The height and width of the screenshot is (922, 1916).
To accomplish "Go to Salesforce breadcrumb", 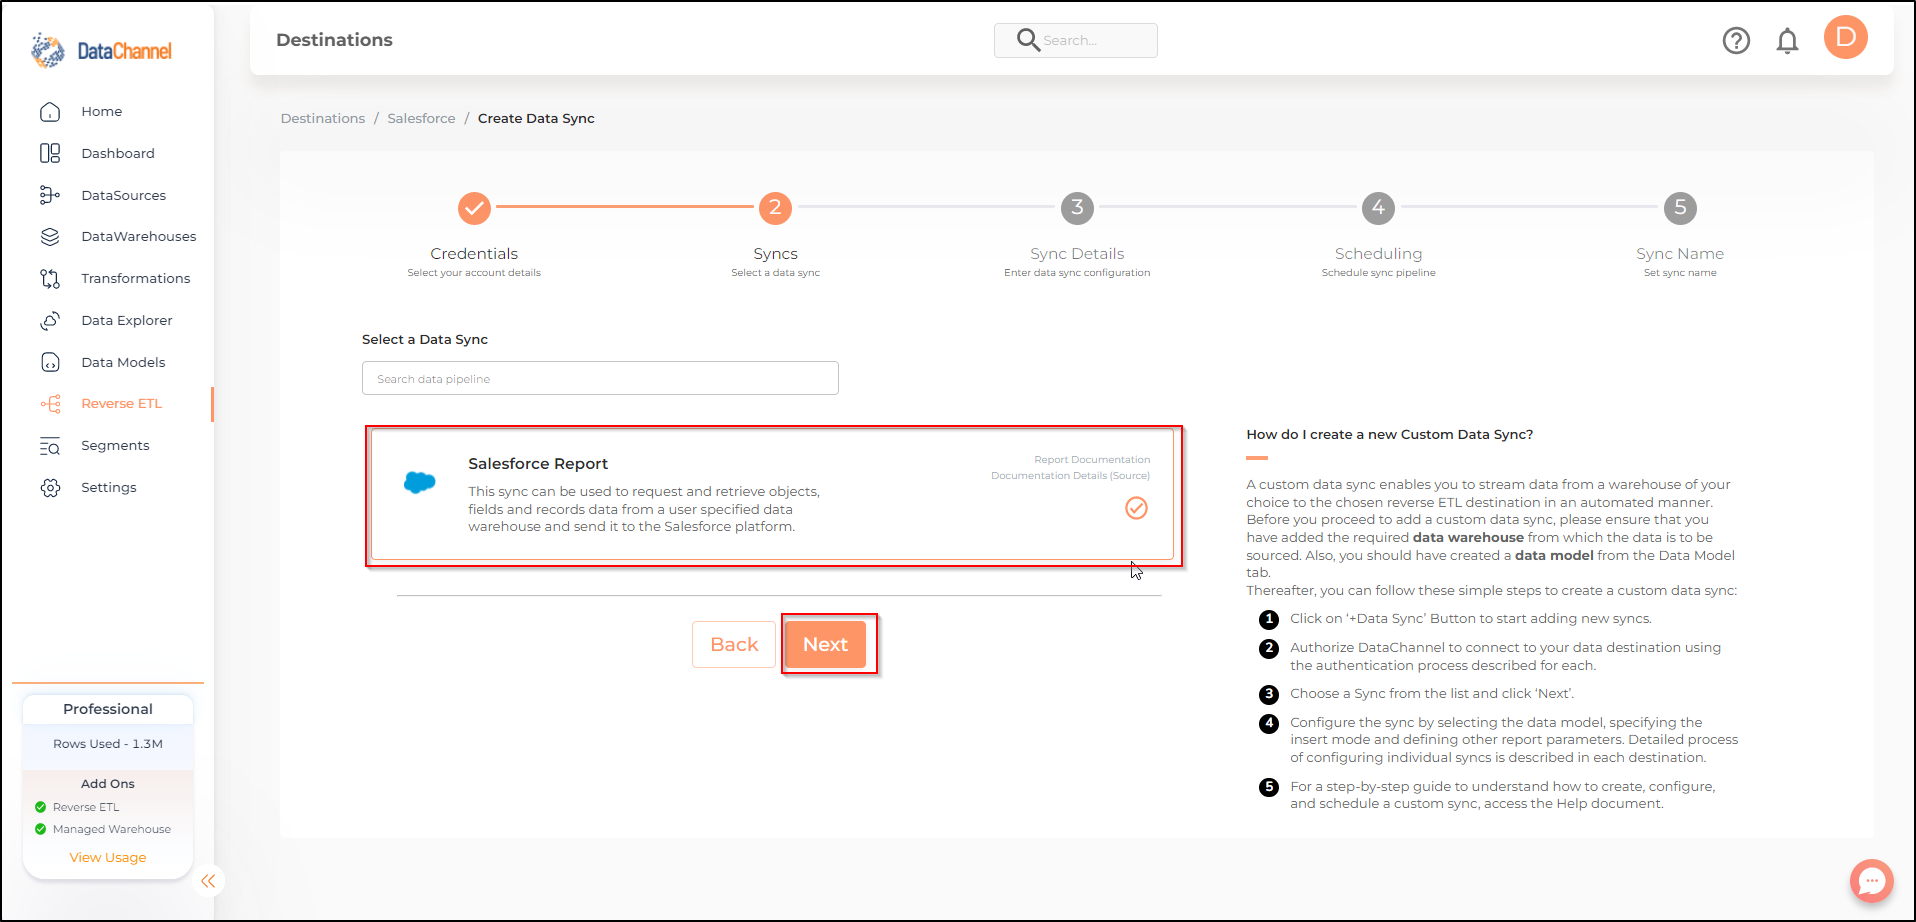I will [421, 119].
